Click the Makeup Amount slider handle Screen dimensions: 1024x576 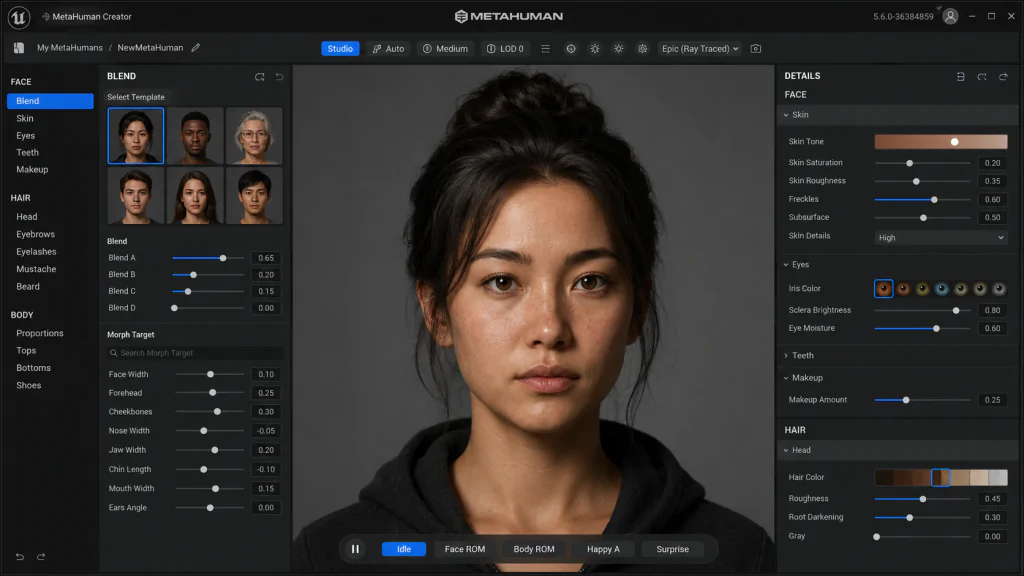(x=906, y=400)
